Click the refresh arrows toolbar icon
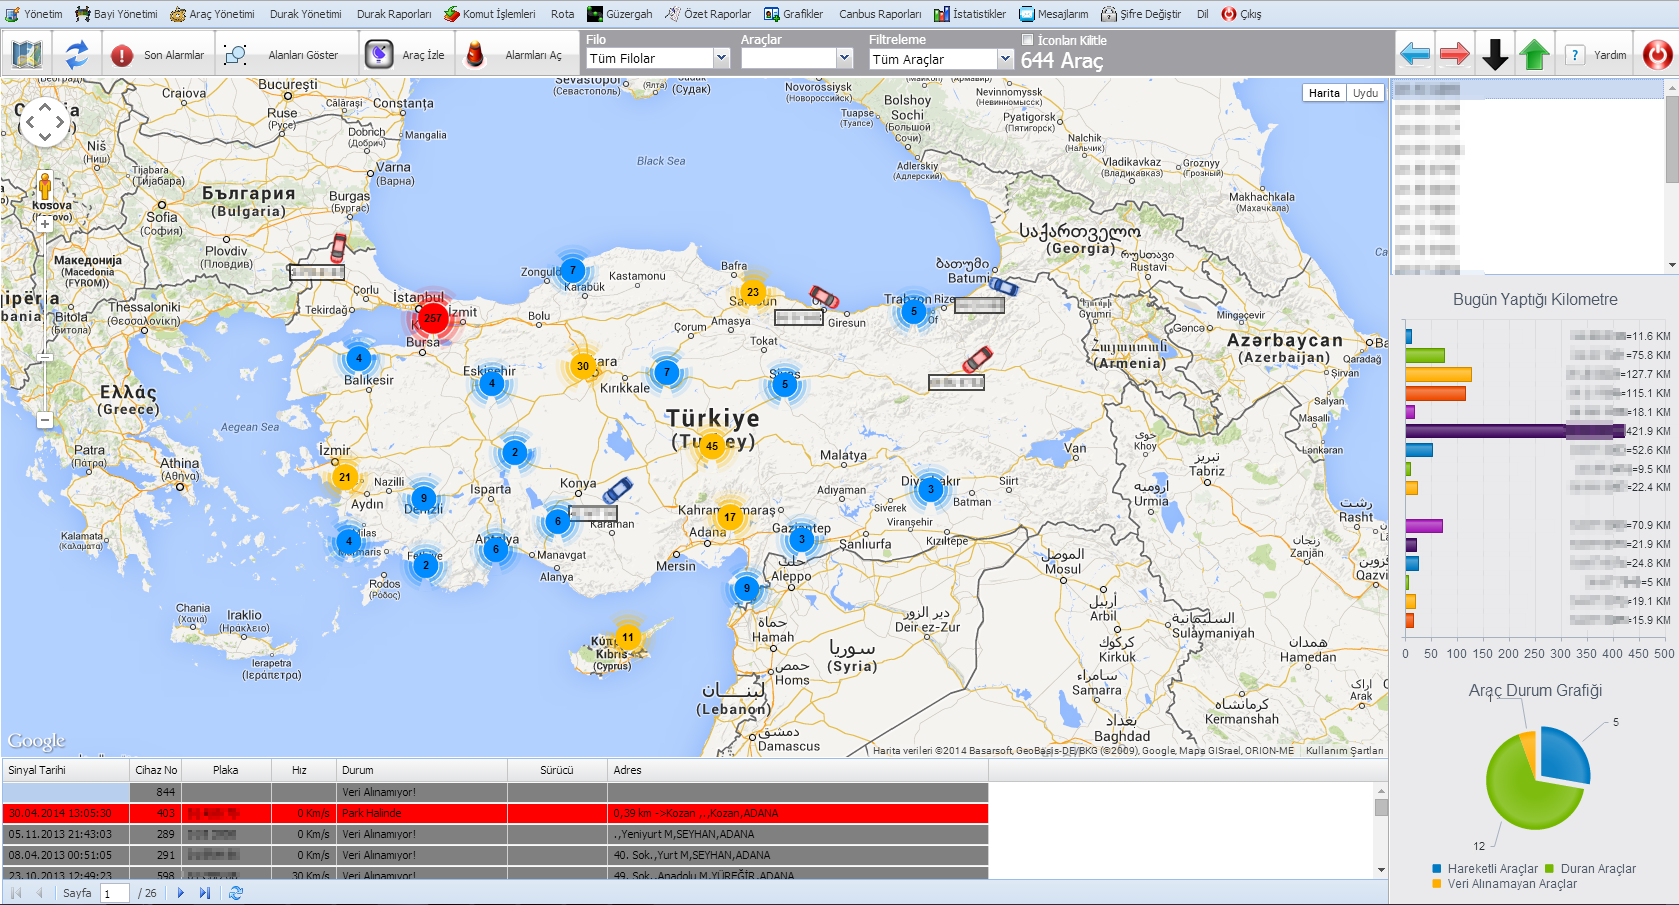1679x905 pixels. 77,54
